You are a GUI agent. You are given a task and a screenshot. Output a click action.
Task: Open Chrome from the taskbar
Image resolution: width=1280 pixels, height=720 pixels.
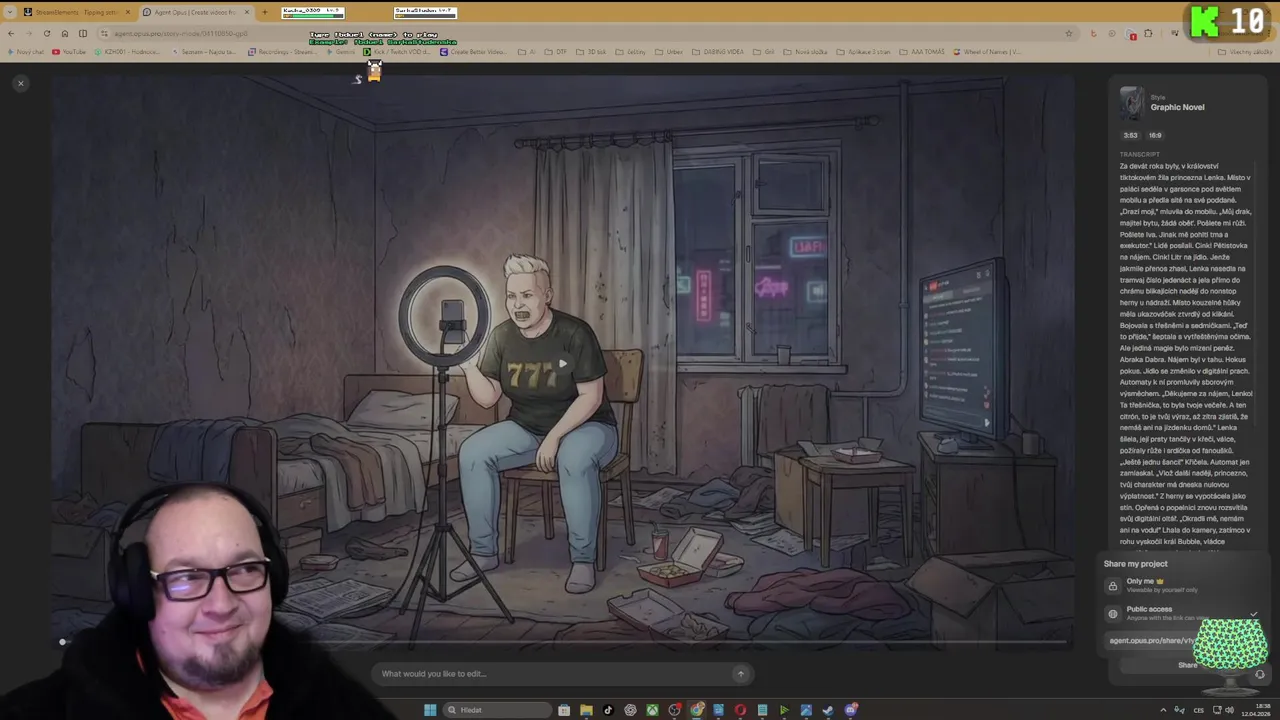click(696, 710)
